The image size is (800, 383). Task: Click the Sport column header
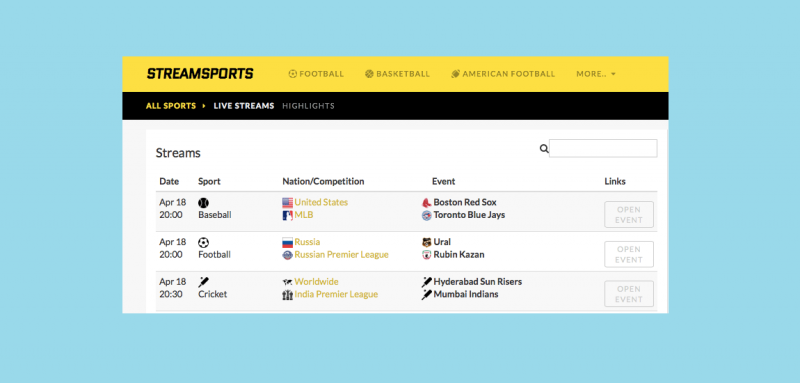click(x=209, y=182)
